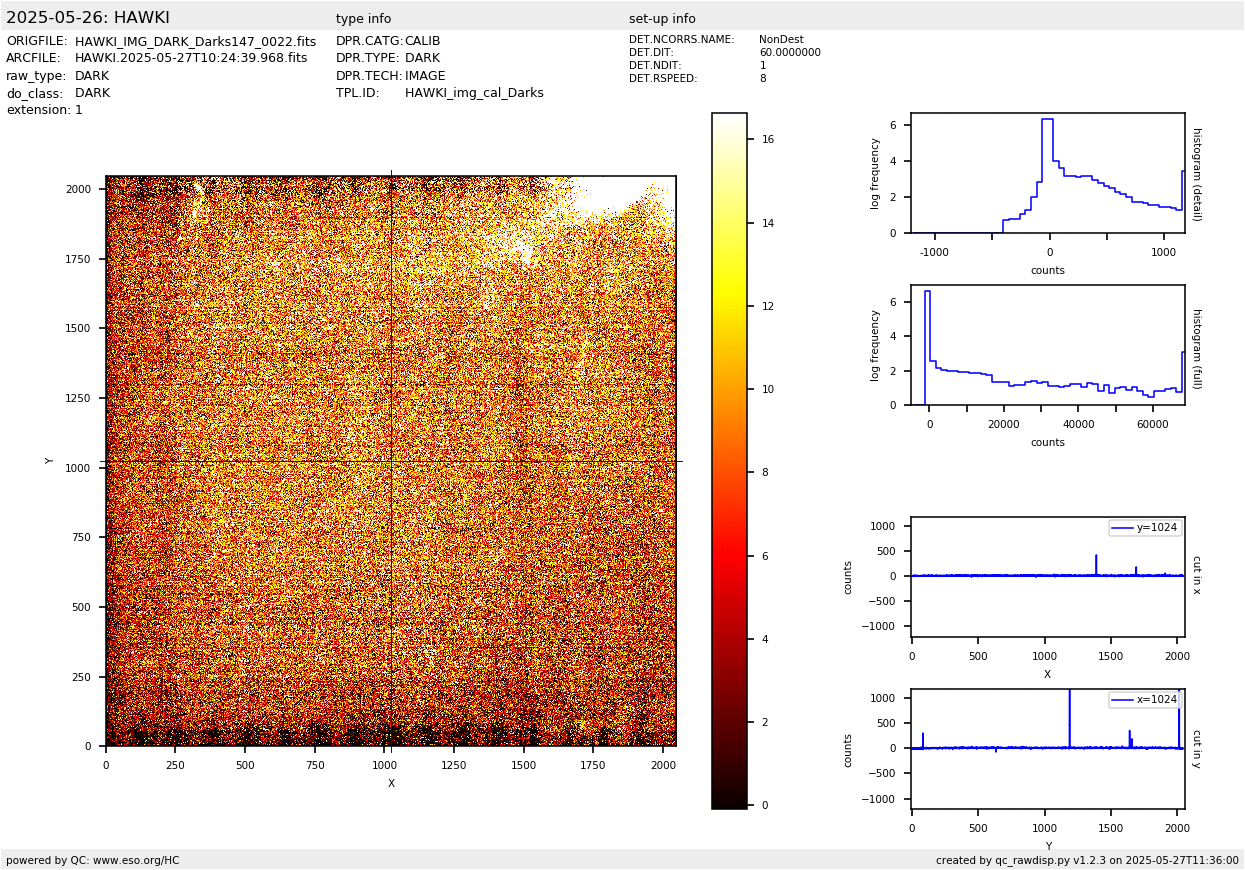Open the 'cut in y' profile plot
Viewport: 1245px width, 870px height.
[1047, 748]
